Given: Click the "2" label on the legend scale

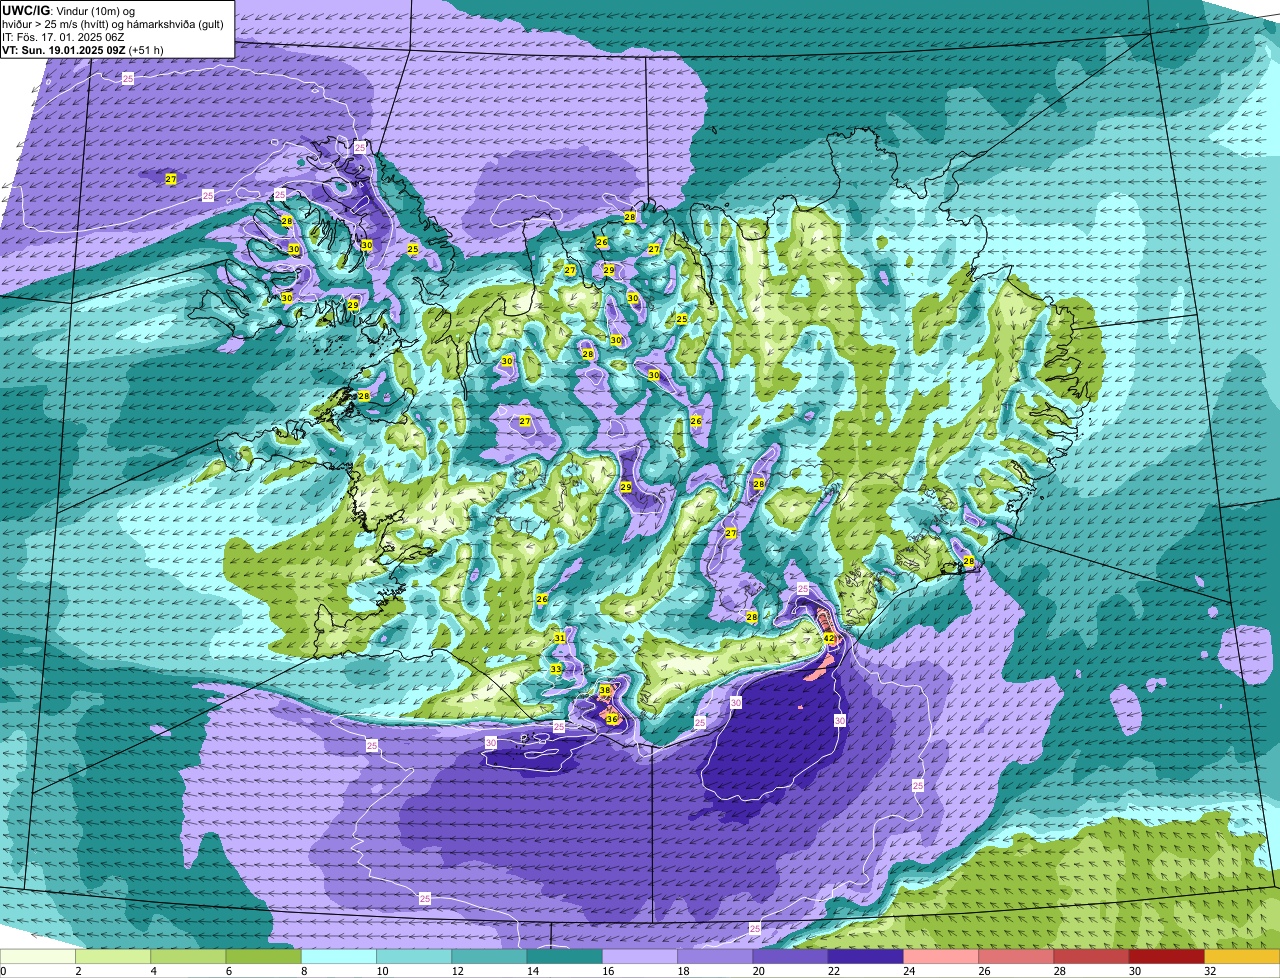Looking at the screenshot, I should coord(77,971).
